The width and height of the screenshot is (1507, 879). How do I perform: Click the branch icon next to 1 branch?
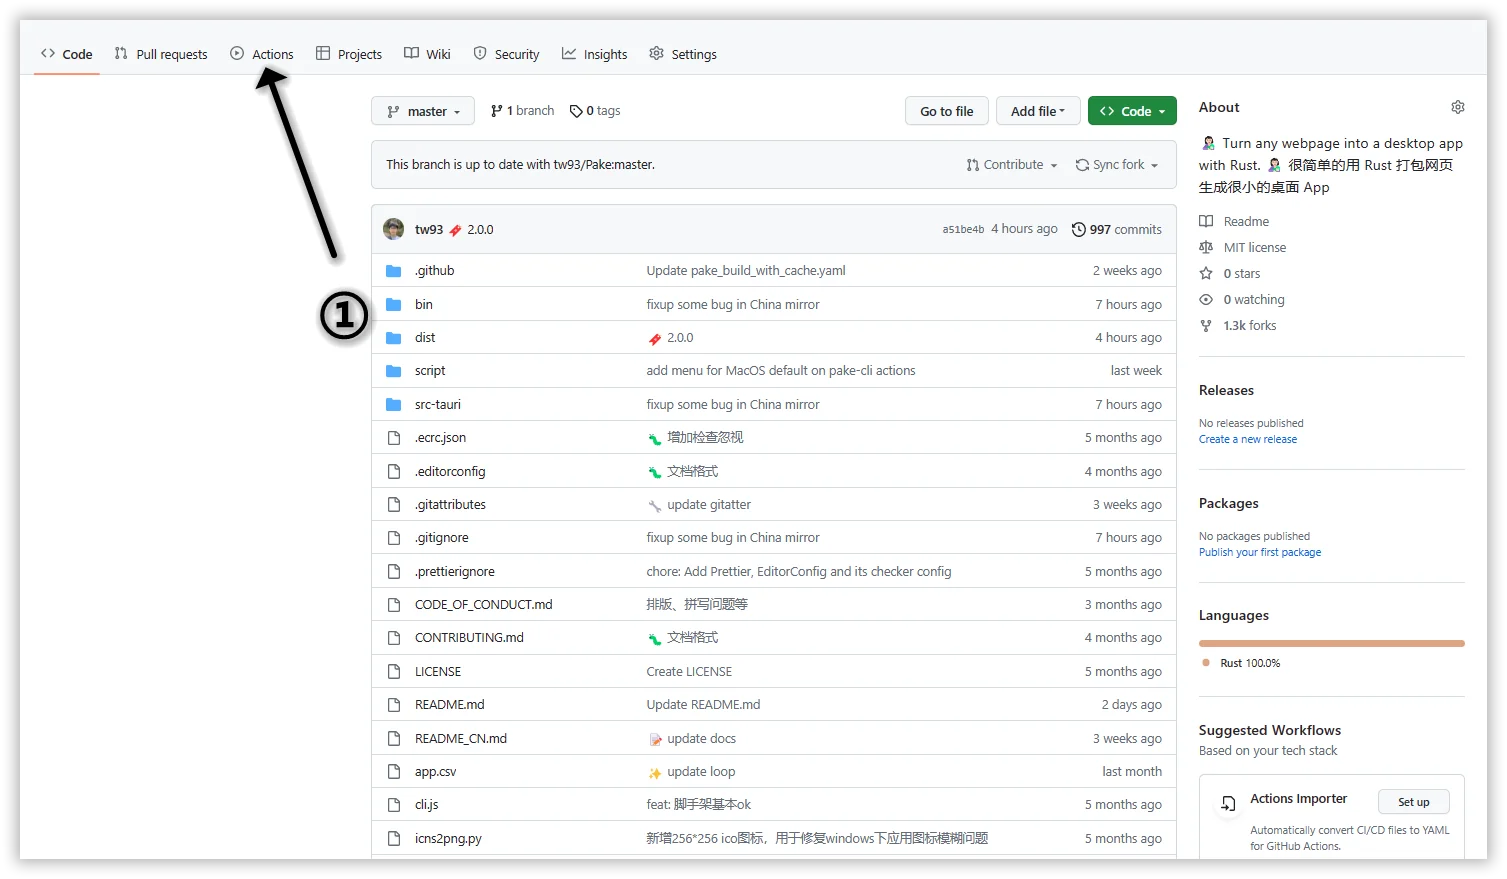(497, 111)
